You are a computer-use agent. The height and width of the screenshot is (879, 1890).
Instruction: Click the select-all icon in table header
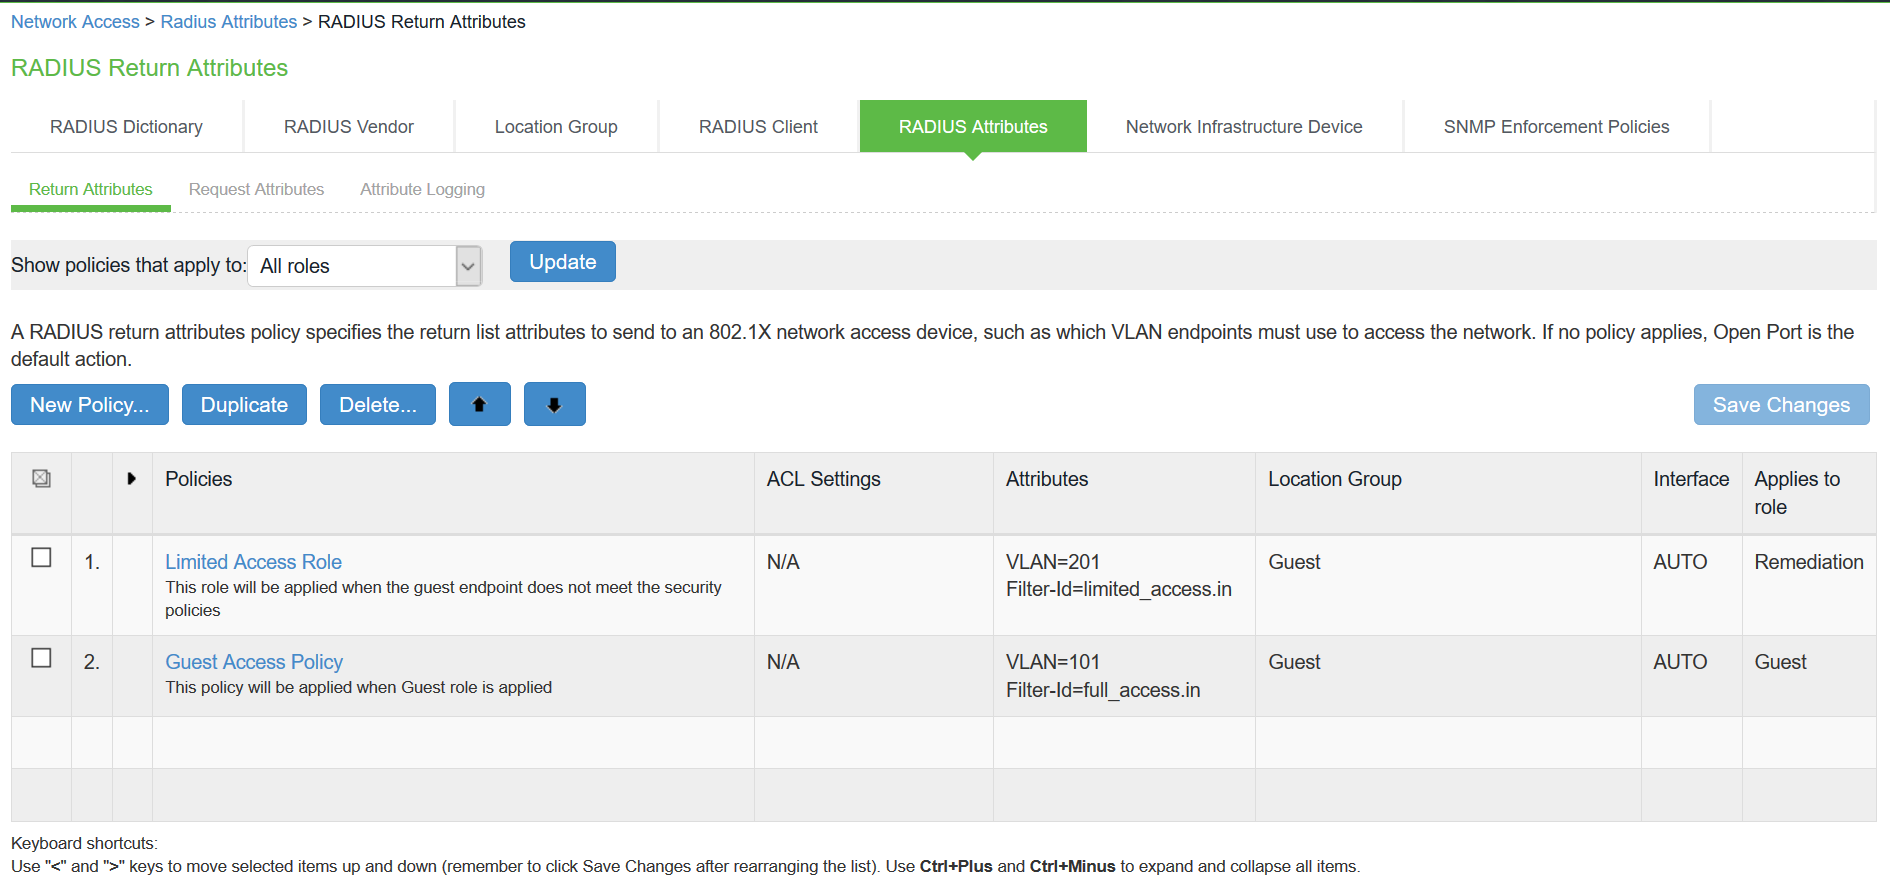(41, 479)
